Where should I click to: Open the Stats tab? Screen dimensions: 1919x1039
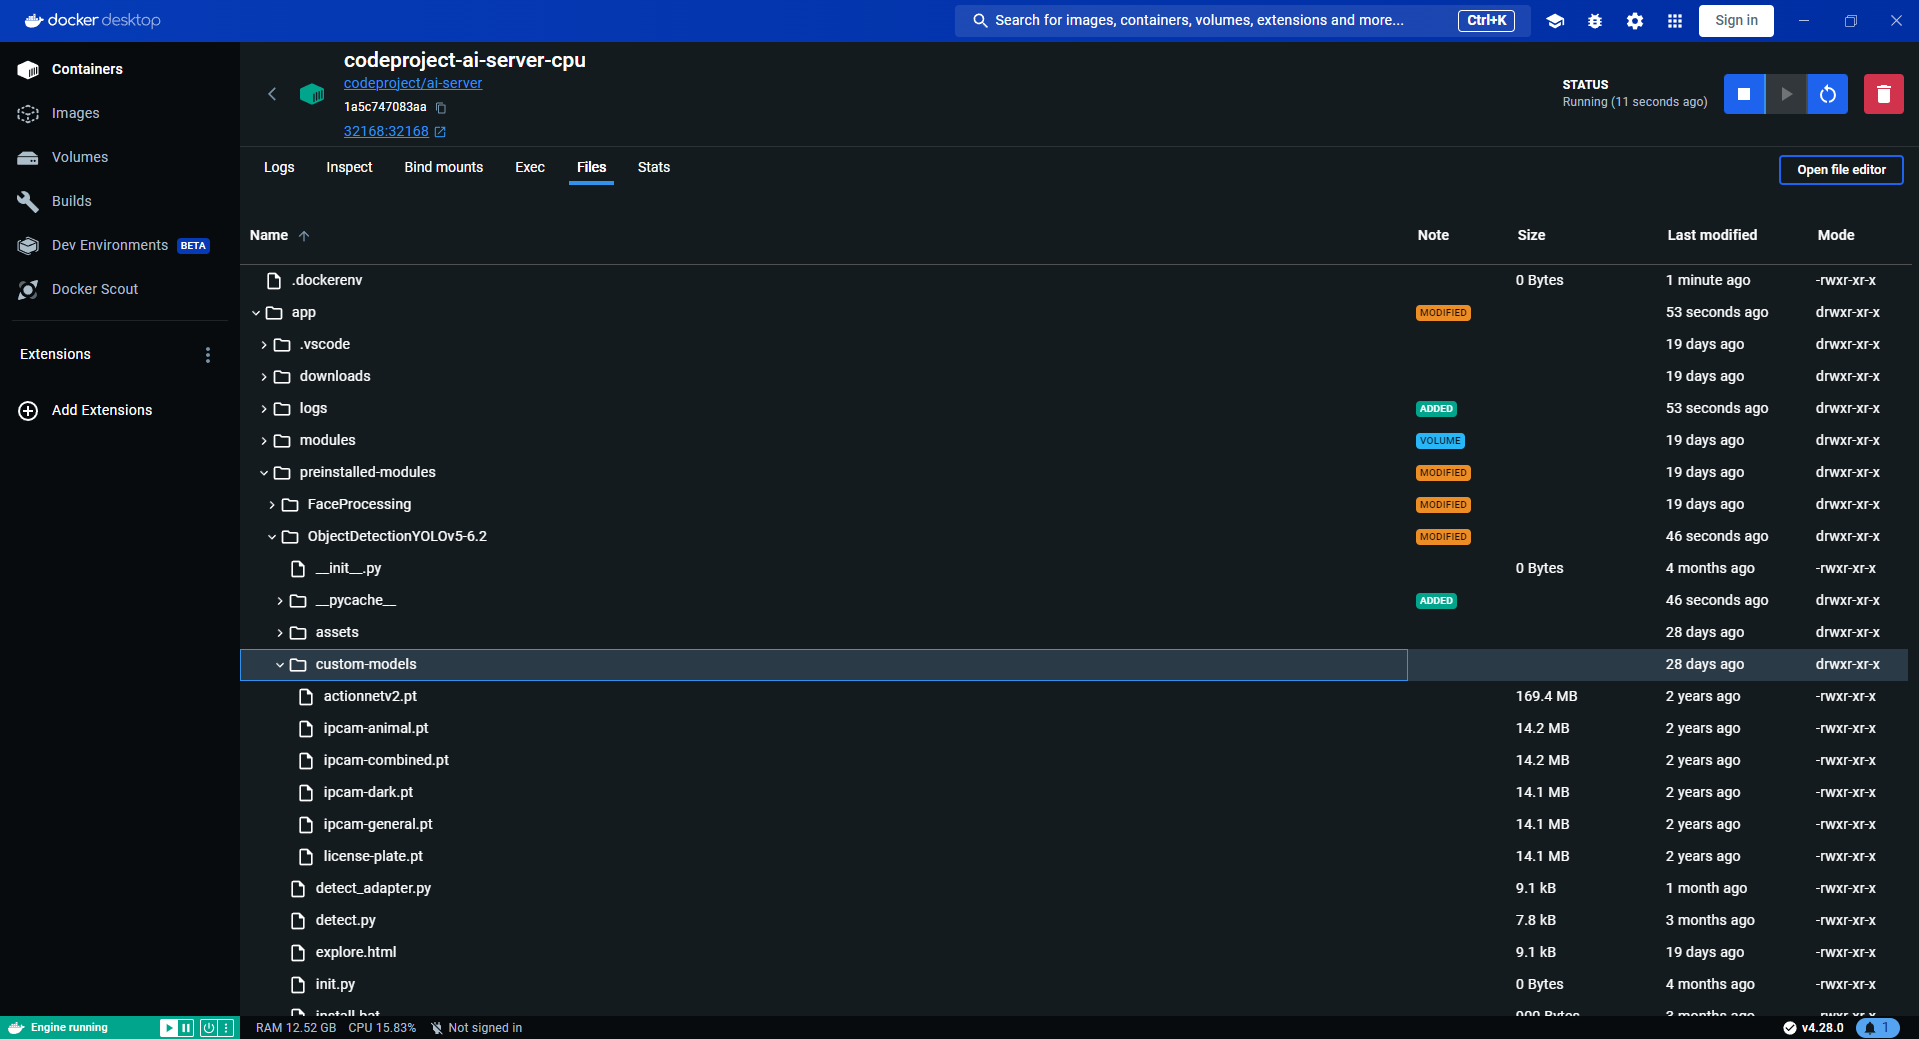(x=654, y=168)
